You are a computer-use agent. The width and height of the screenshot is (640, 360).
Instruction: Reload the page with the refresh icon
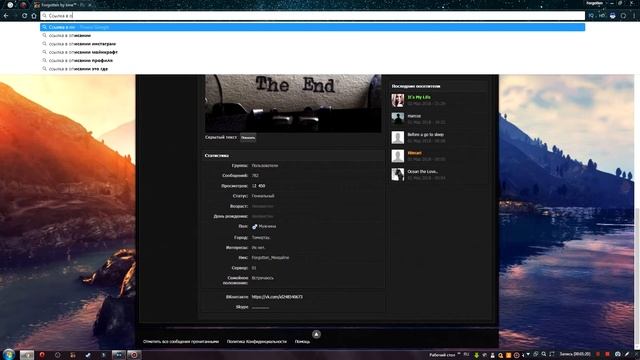24,16
